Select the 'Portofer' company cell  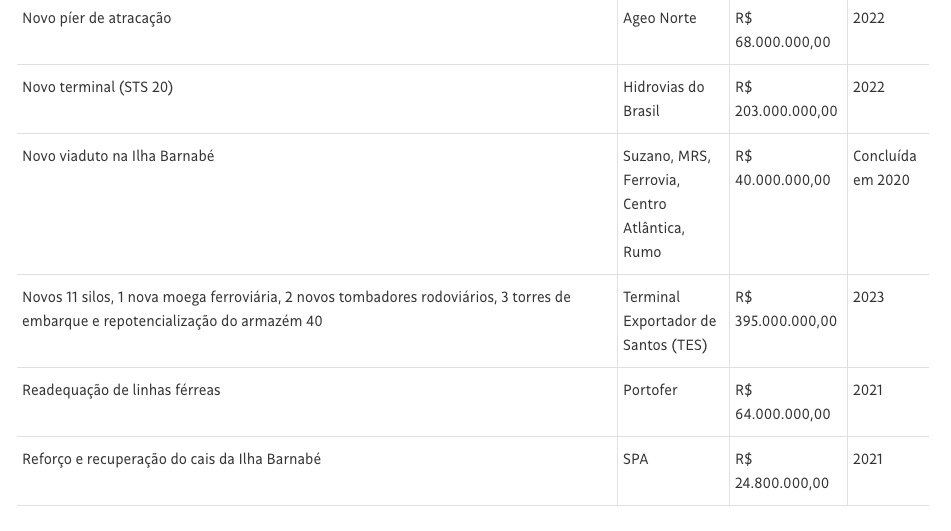[x=650, y=390]
